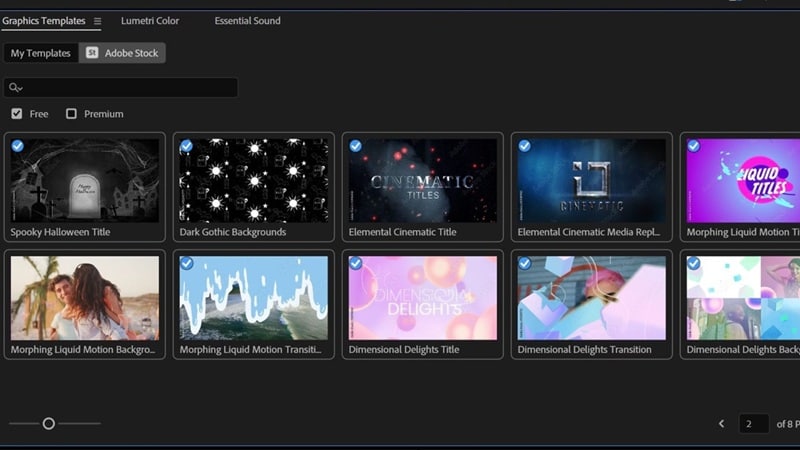The image size is (800, 450).
Task: Toggle checkmark on Morphing Liquid Motion Transitions card
Action: [x=187, y=263]
